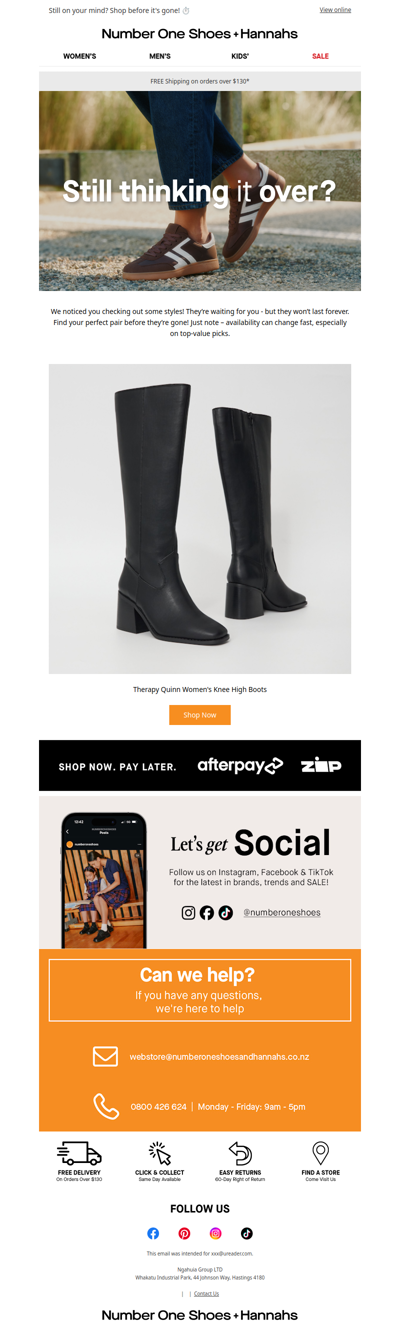
Task: Click the Afterpay Zip pay later banner
Action: coord(200,765)
